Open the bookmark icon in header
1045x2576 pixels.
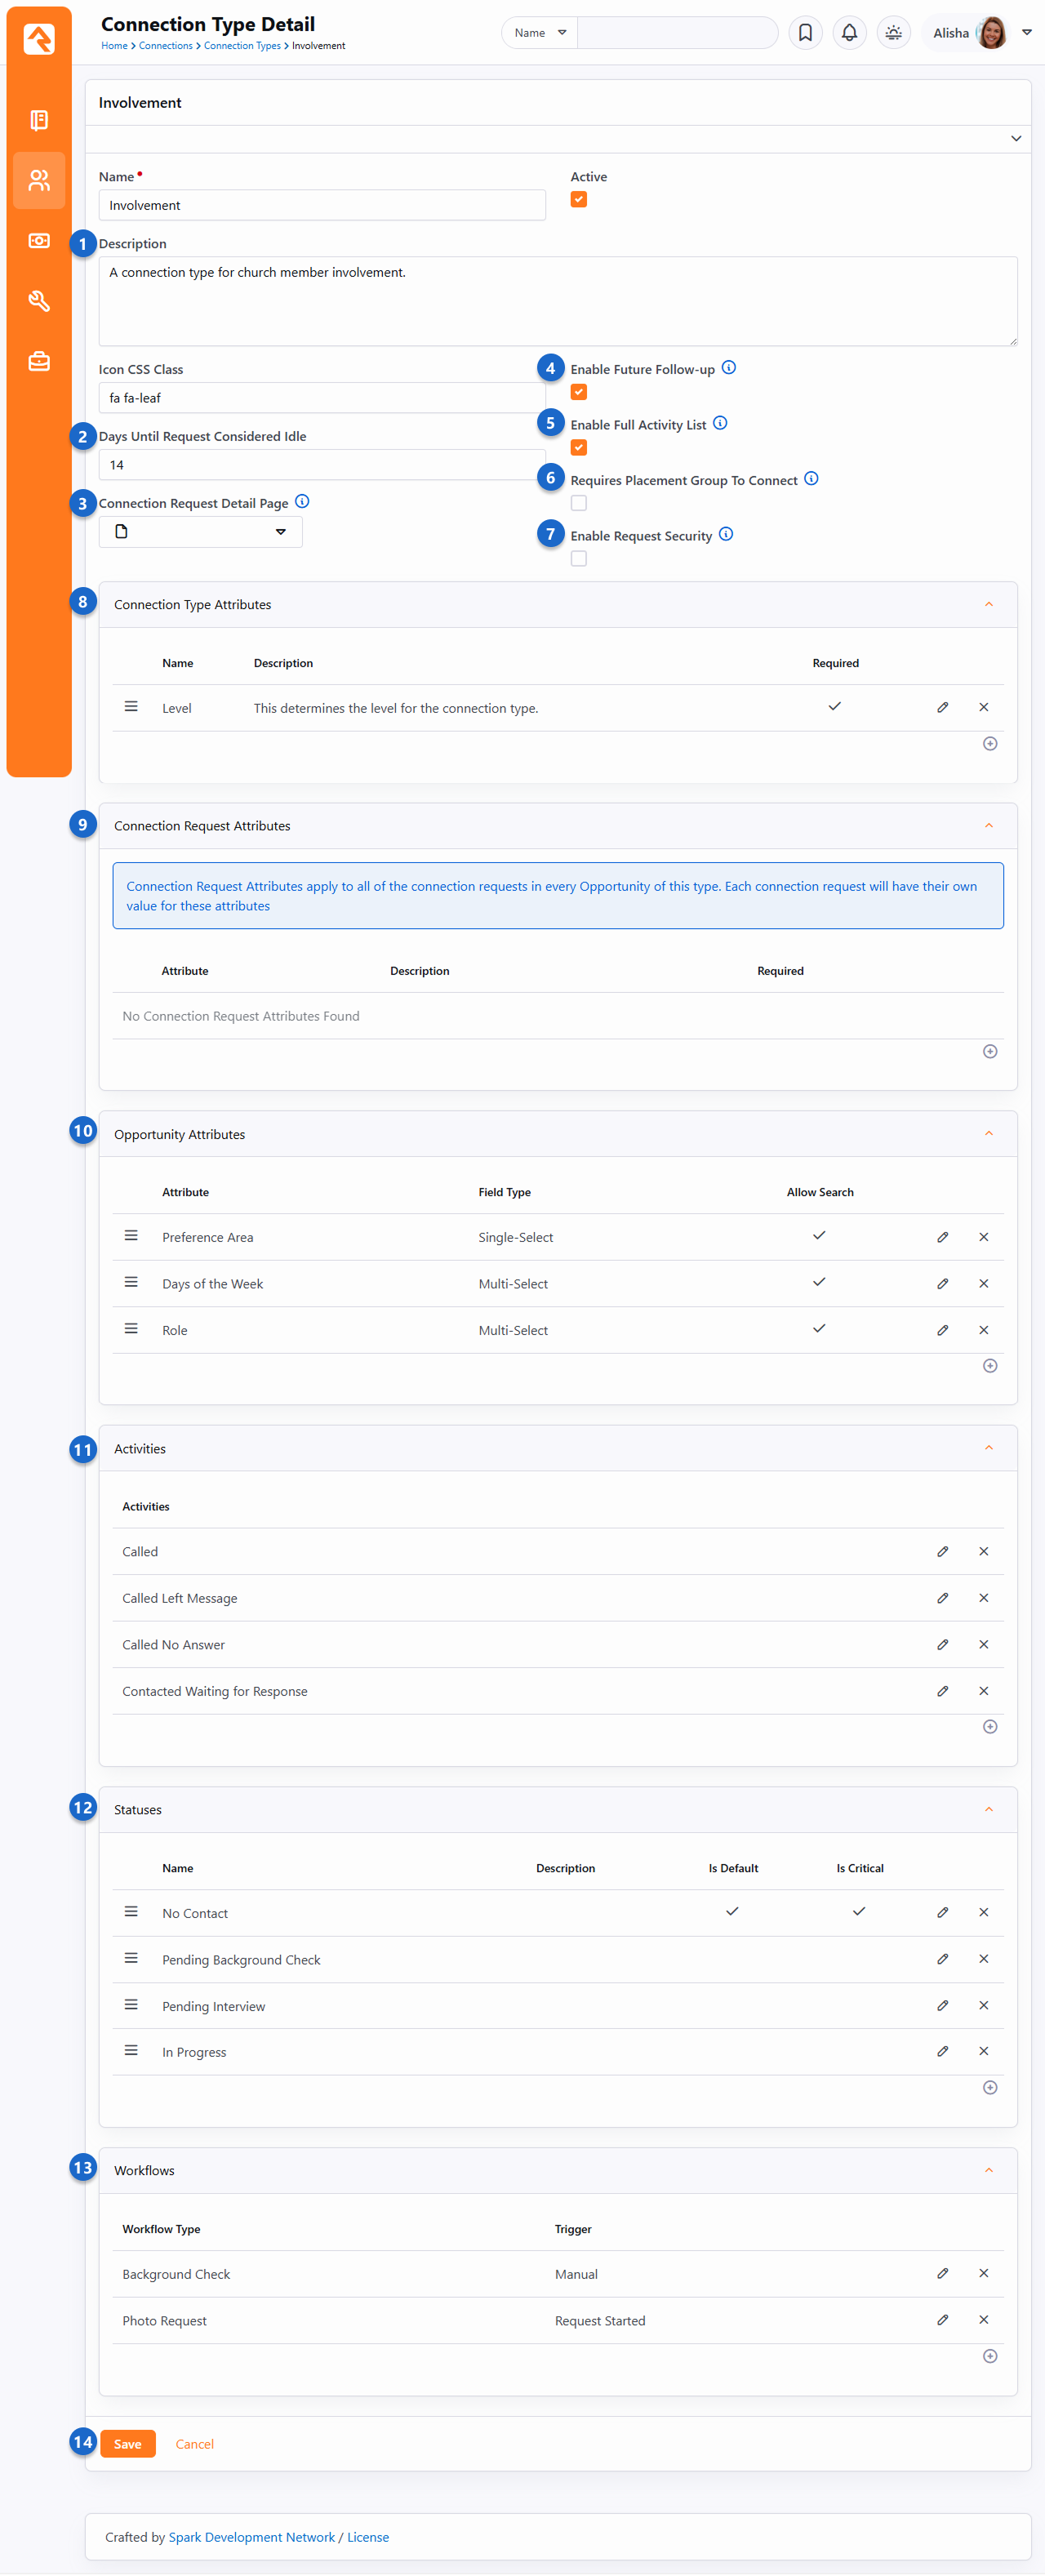(804, 33)
